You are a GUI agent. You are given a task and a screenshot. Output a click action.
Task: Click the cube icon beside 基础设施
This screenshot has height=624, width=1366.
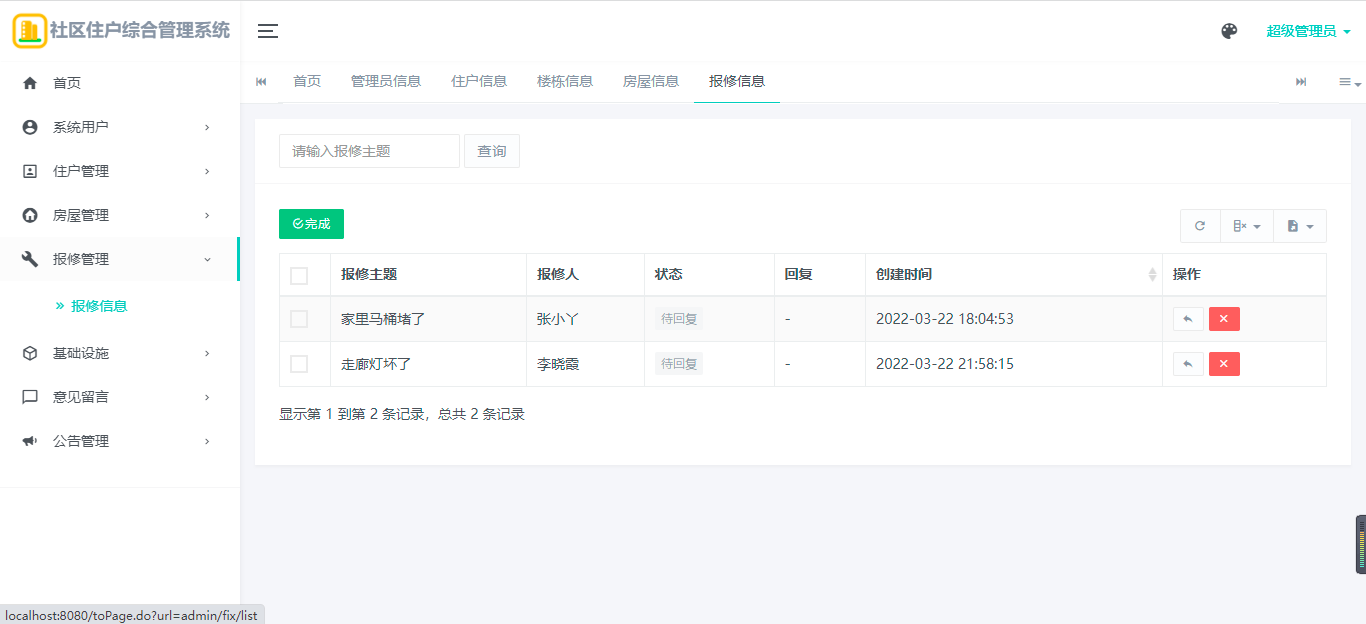(x=30, y=353)
